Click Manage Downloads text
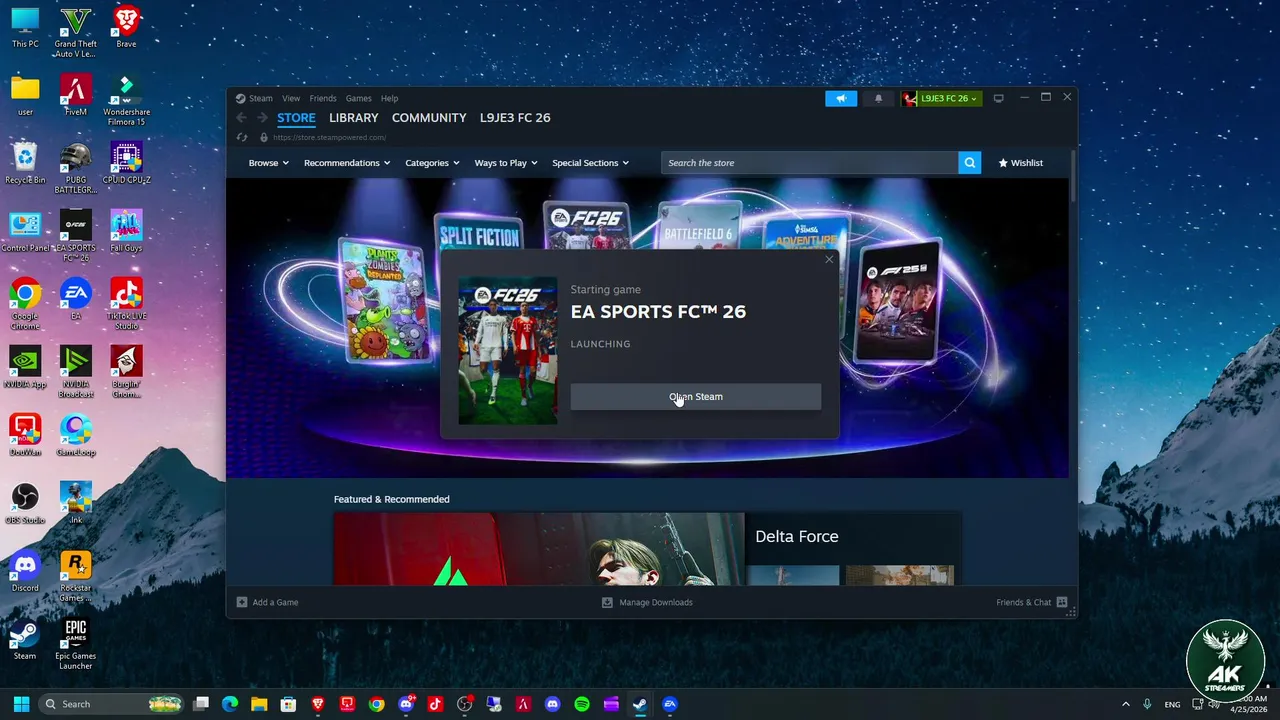The image size is (1280, 720). 656,602
